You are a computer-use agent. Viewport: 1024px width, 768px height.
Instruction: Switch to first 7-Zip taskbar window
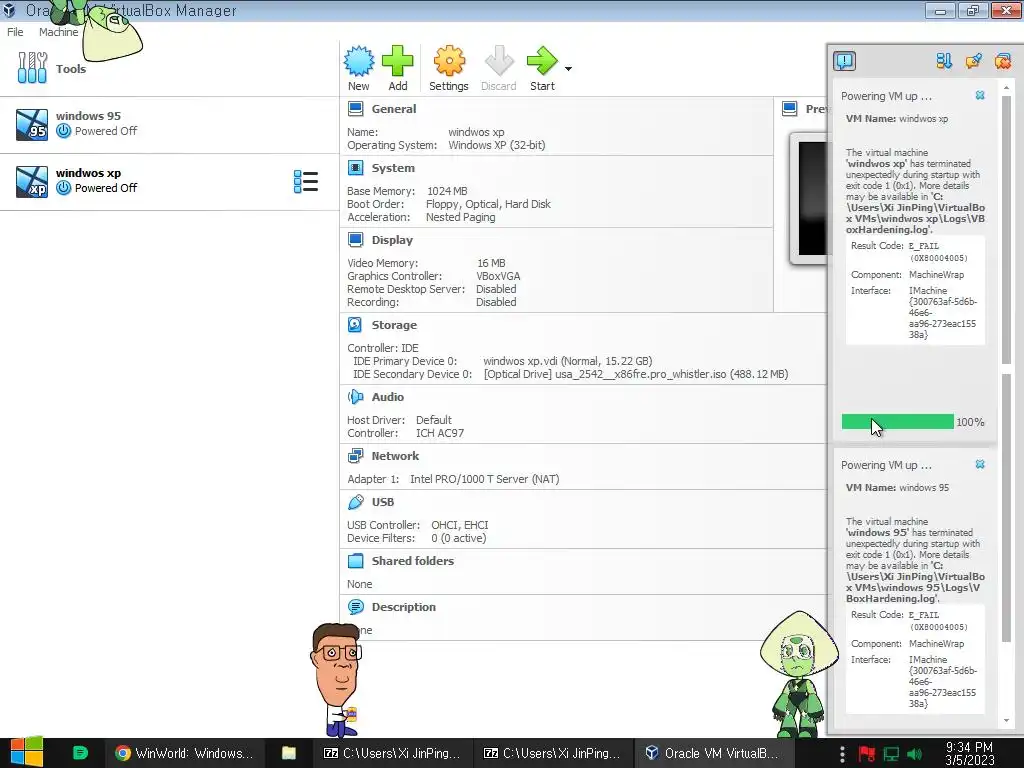click(392, 753)
